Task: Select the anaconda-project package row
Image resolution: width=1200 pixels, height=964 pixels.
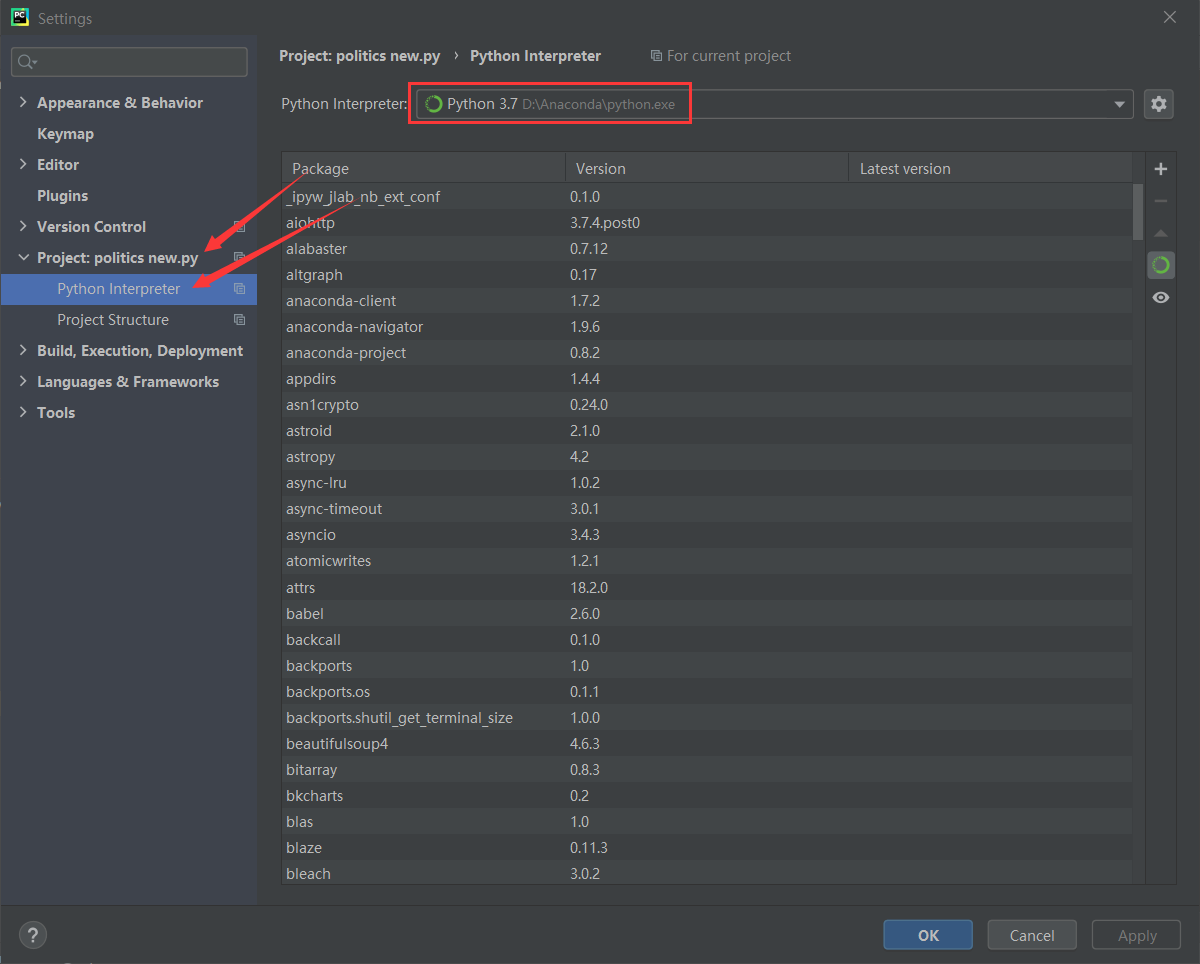Action: coord(707,353)
